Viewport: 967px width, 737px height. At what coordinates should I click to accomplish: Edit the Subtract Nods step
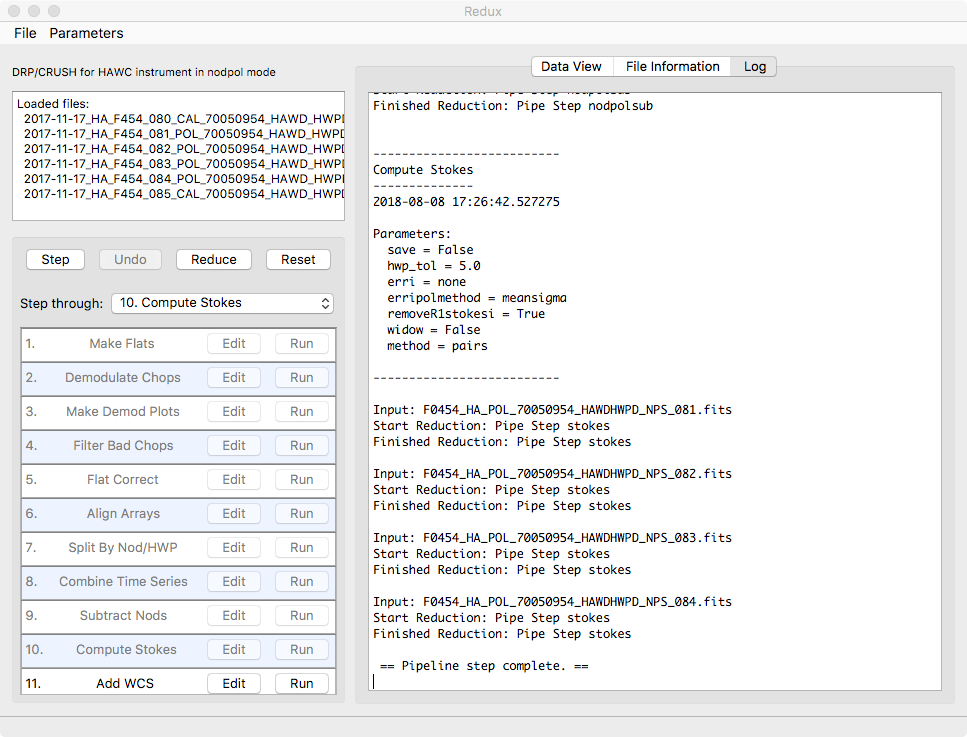[x=233, y=615]
